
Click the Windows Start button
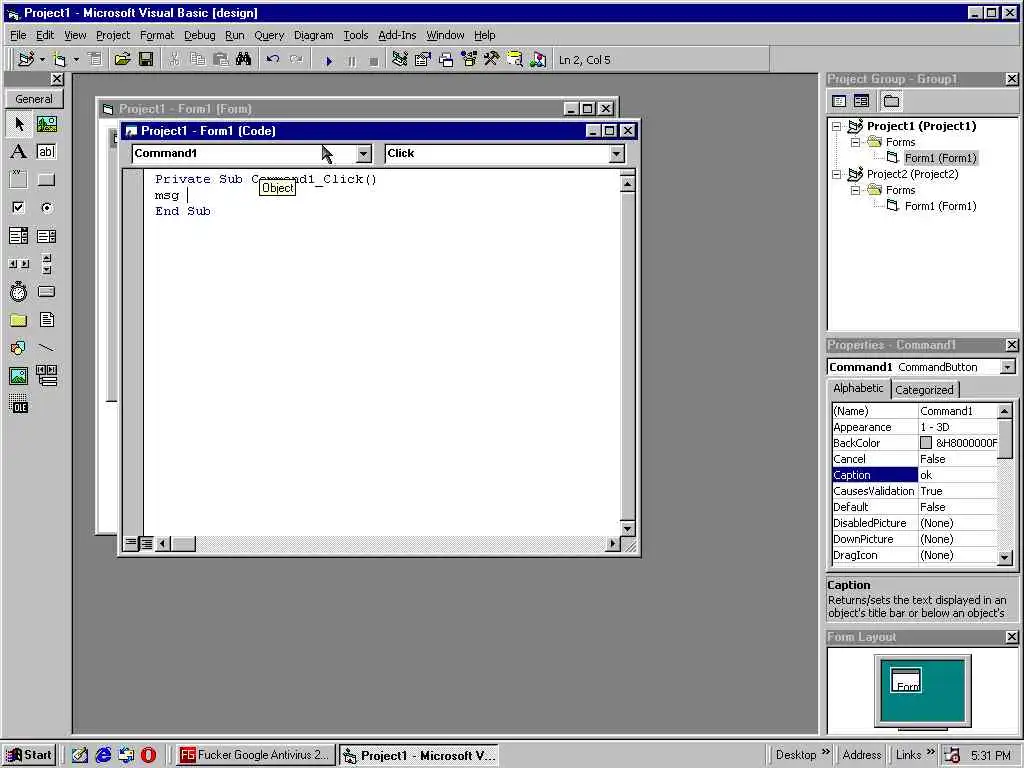pos(29,755)
